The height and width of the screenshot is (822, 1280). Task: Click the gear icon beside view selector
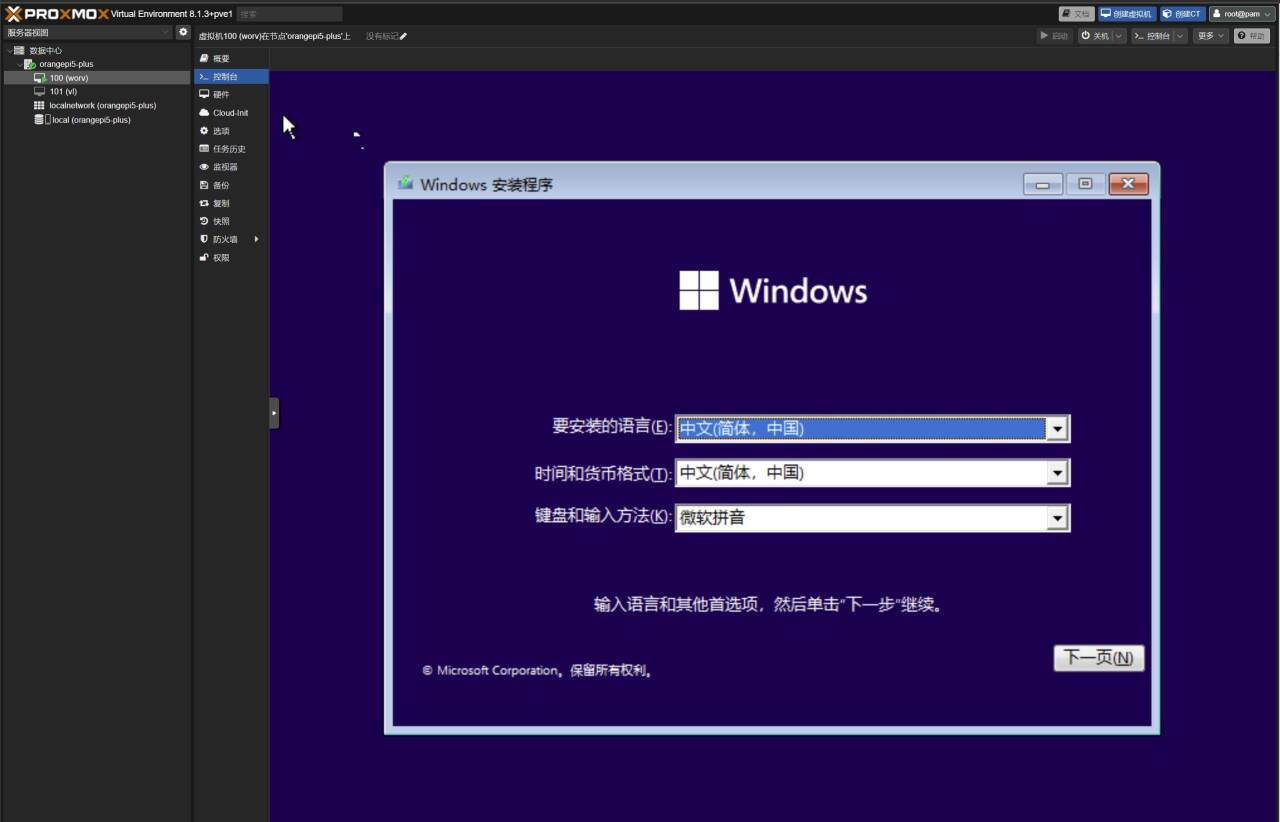pos(183,32)
